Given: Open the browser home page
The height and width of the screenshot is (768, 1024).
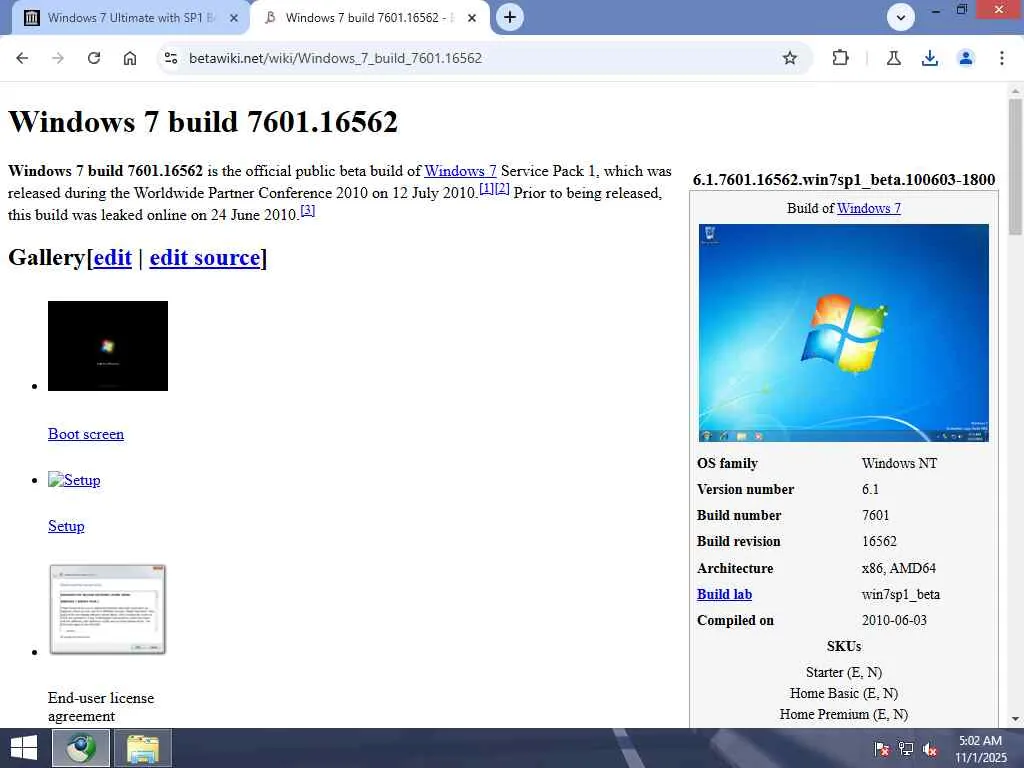Looking at the screenshot, I should [130, 58].
